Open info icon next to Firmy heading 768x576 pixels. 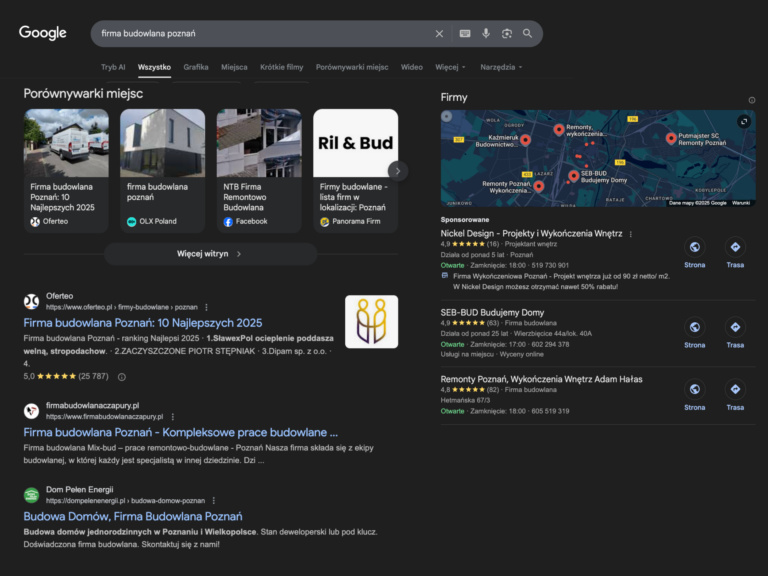752,100
